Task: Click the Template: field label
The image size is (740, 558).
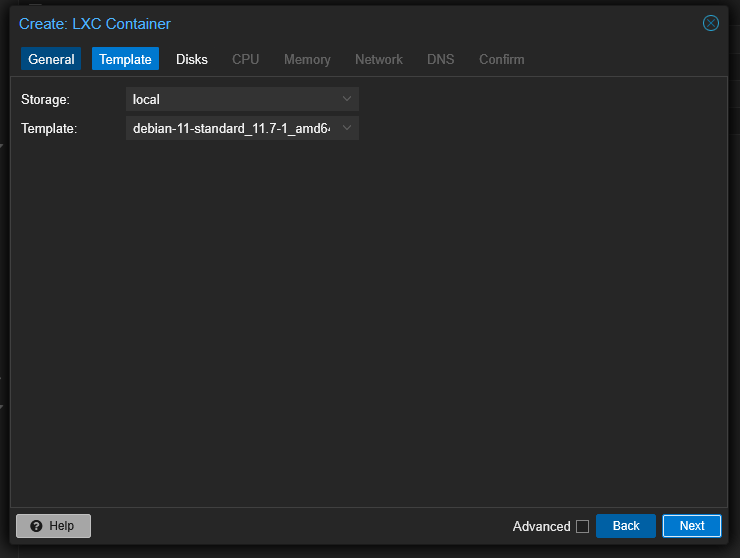Action: [x=49, y=128]
